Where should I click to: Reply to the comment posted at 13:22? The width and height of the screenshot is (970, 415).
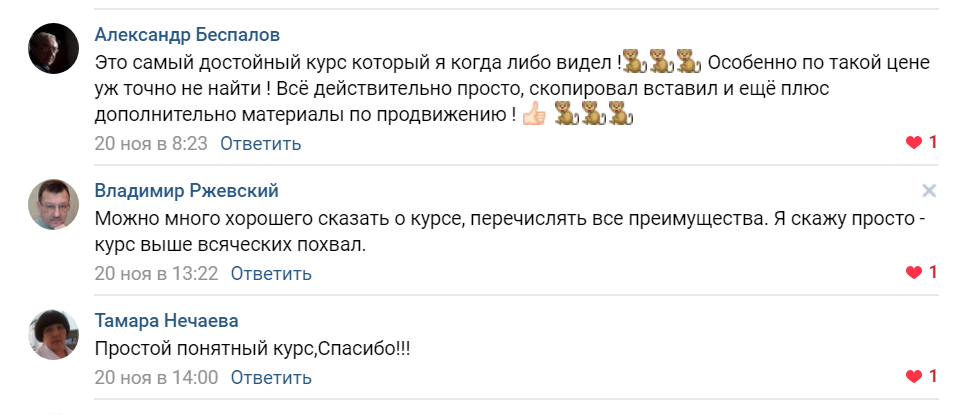[271, 273]
